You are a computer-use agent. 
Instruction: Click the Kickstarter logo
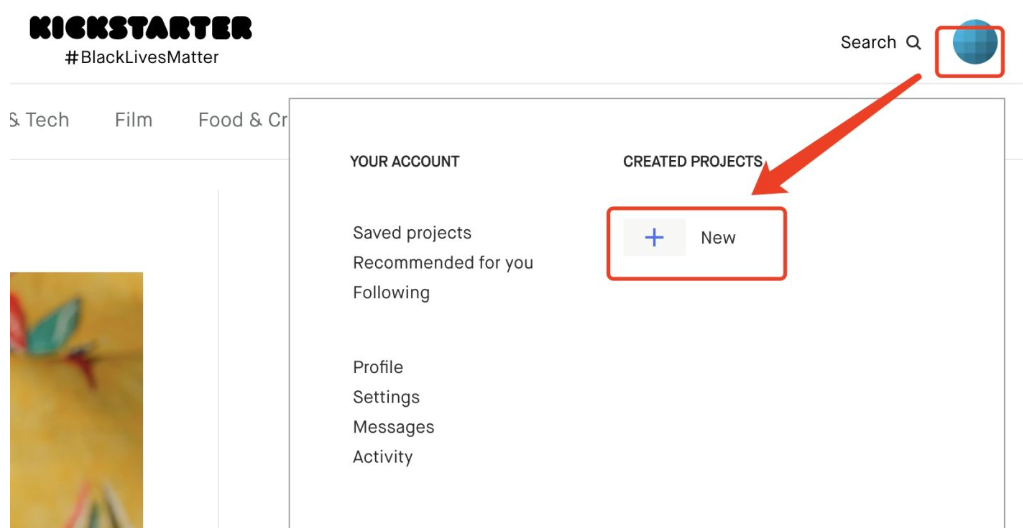(140, 28)
